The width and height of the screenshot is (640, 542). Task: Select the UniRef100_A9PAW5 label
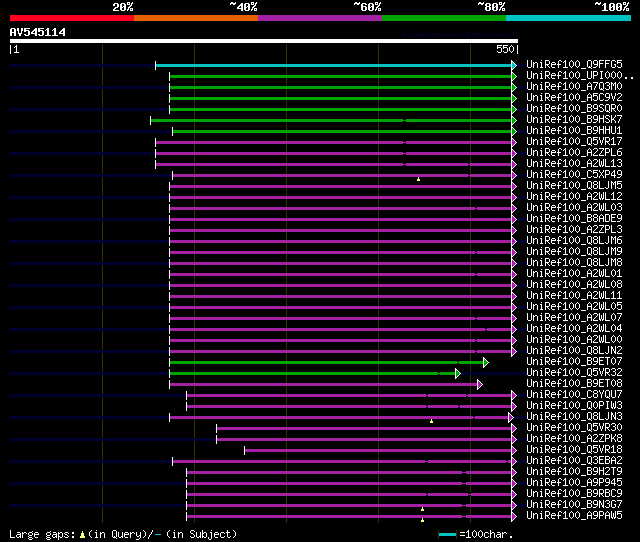pos(574,516)
